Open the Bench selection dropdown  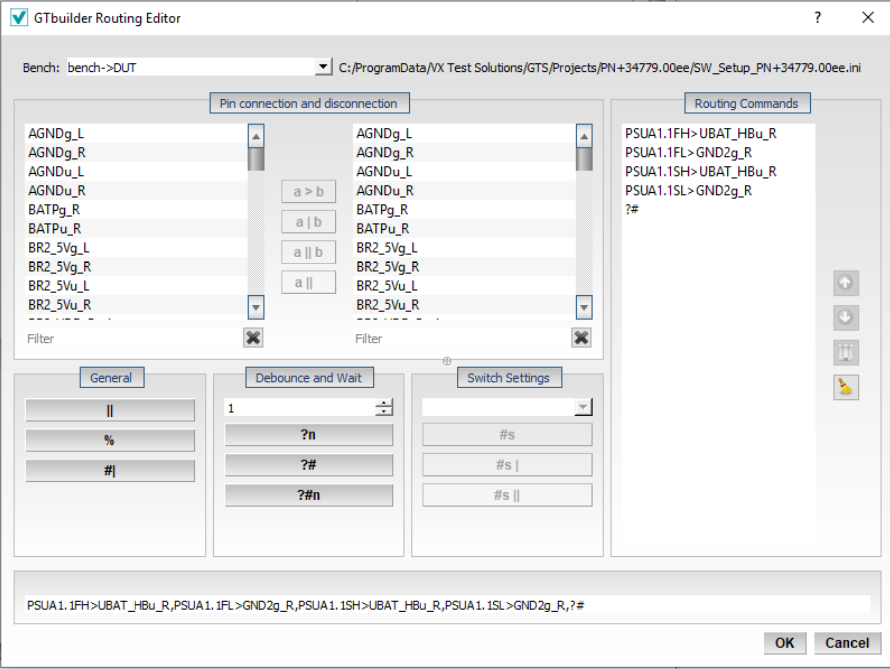(x=322, y=66)
